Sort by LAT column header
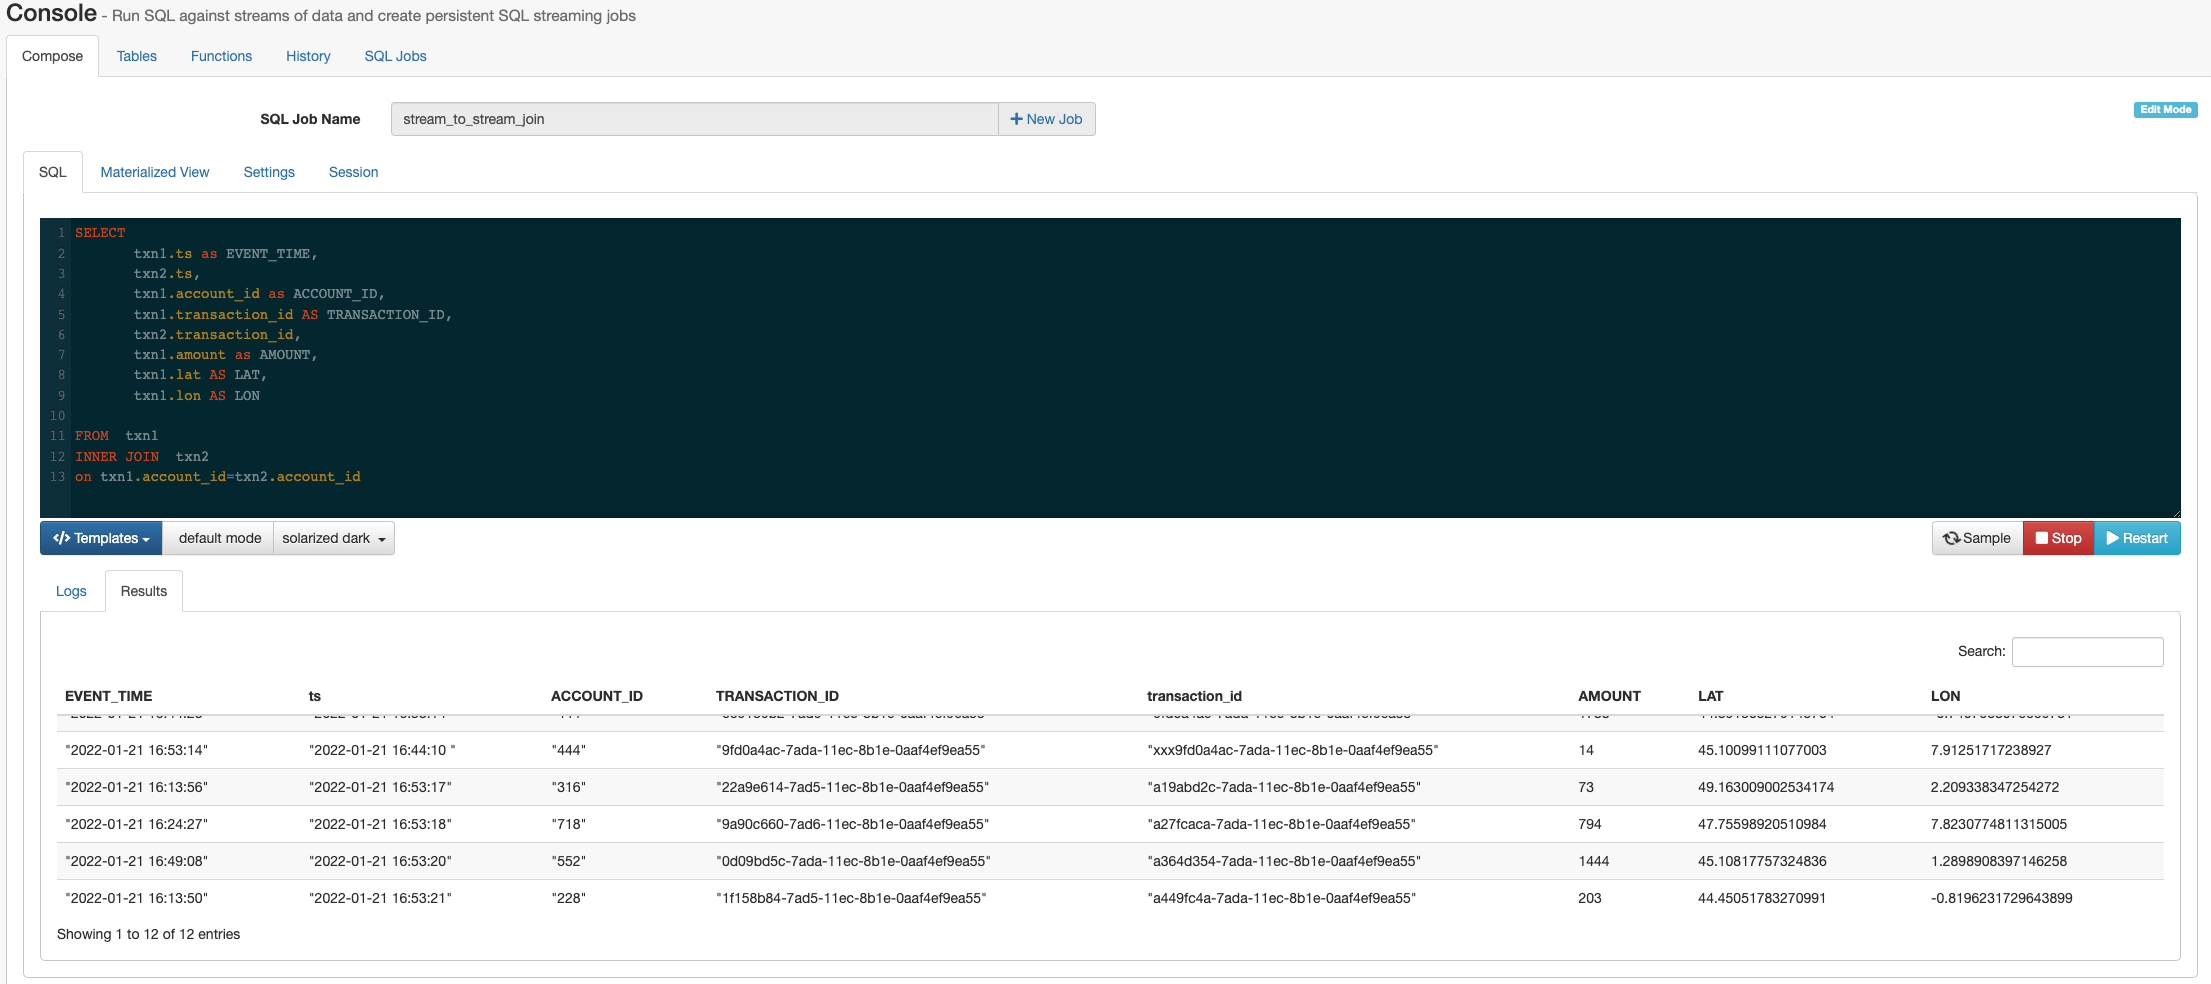 point(1710,696)
